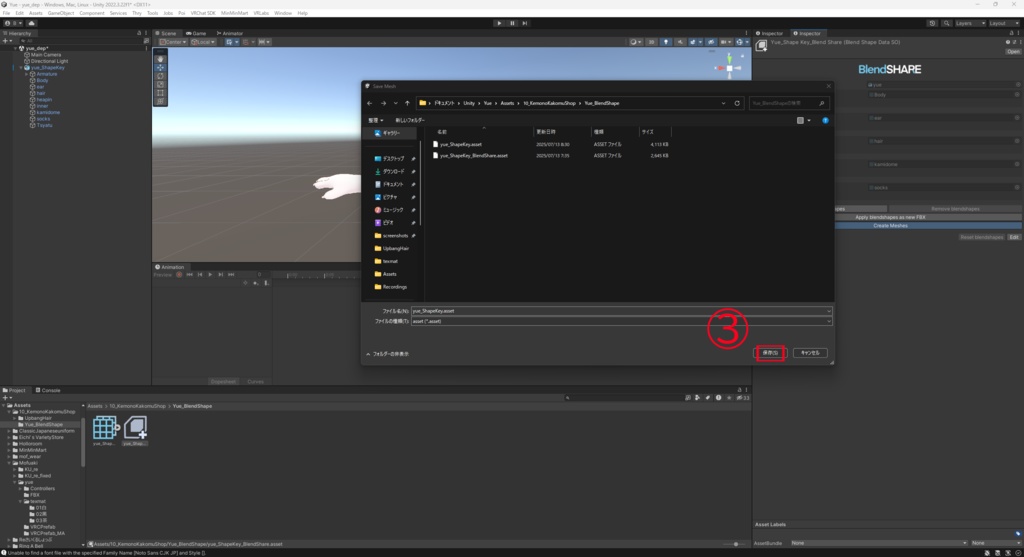Open the file type dropdown in dialog
The height and width of the screenshot is (557, 1024).
(829, 321)
